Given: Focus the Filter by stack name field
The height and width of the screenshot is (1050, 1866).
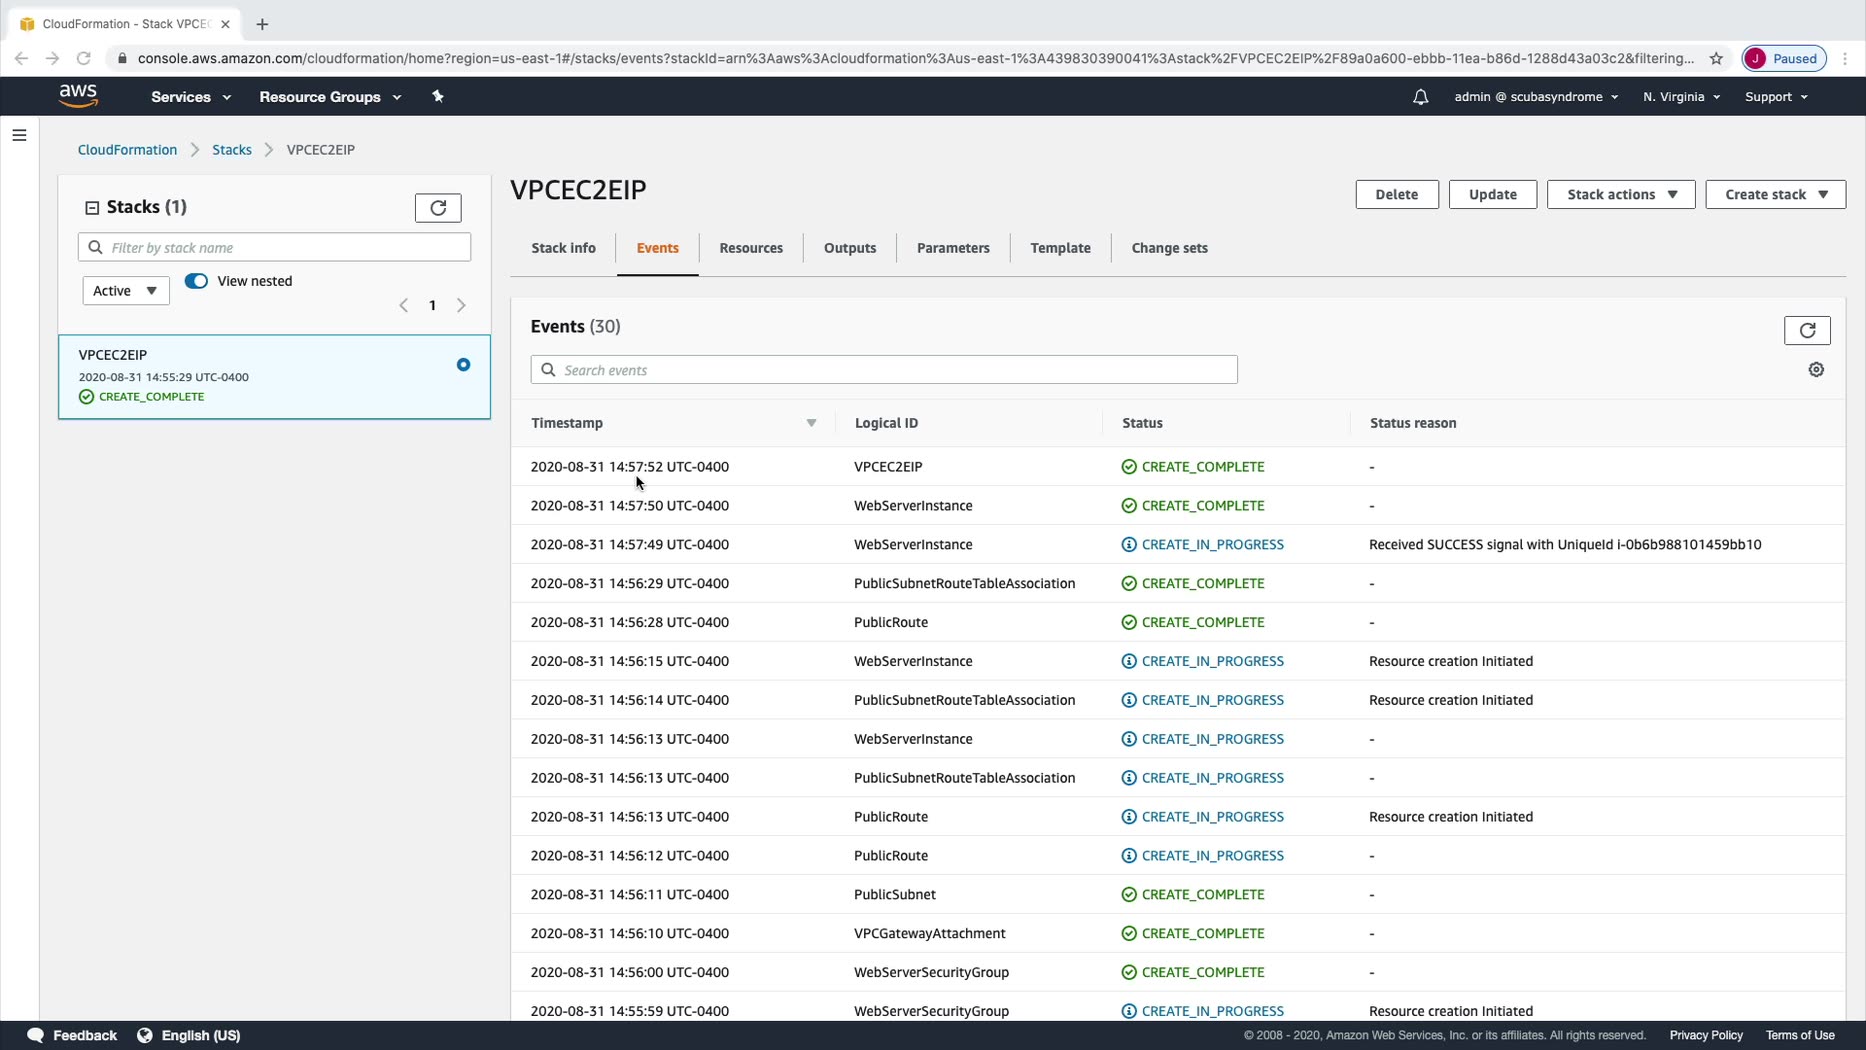Looking at the screenshot, I should tap(274, 247).
